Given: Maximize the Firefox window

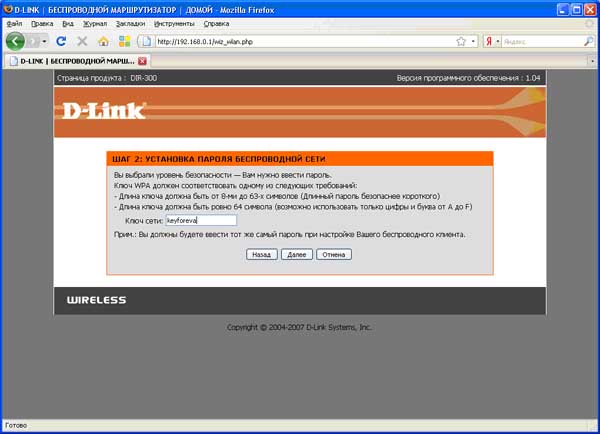Looking at the screenshot, I should pyautogui.click(x=577, y=10).
